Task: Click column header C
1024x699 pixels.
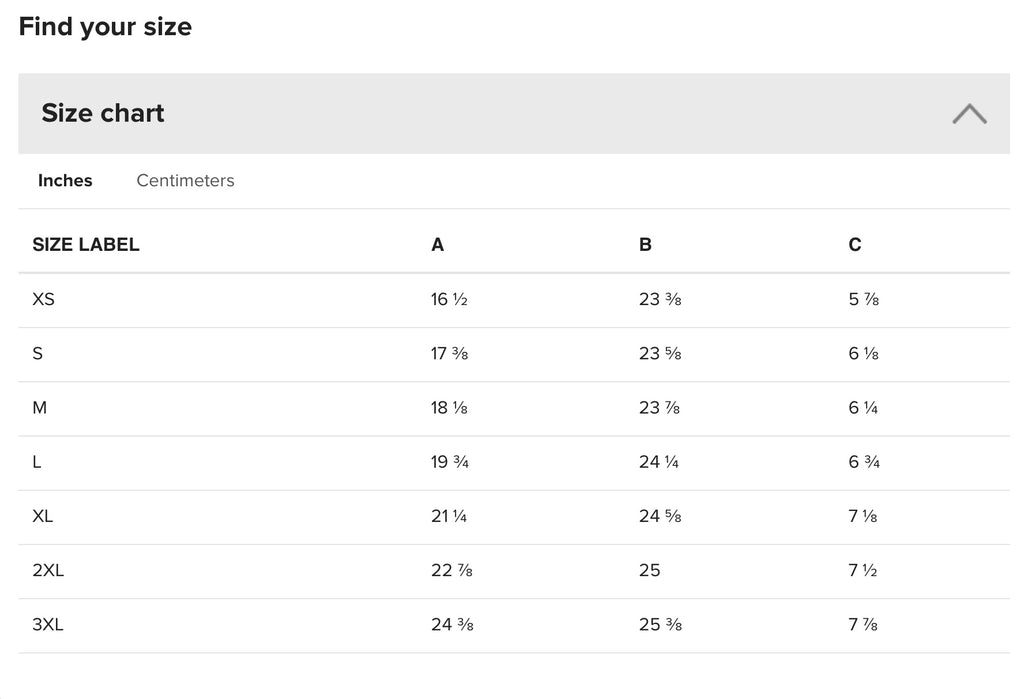Action: [x=855, y=244]
